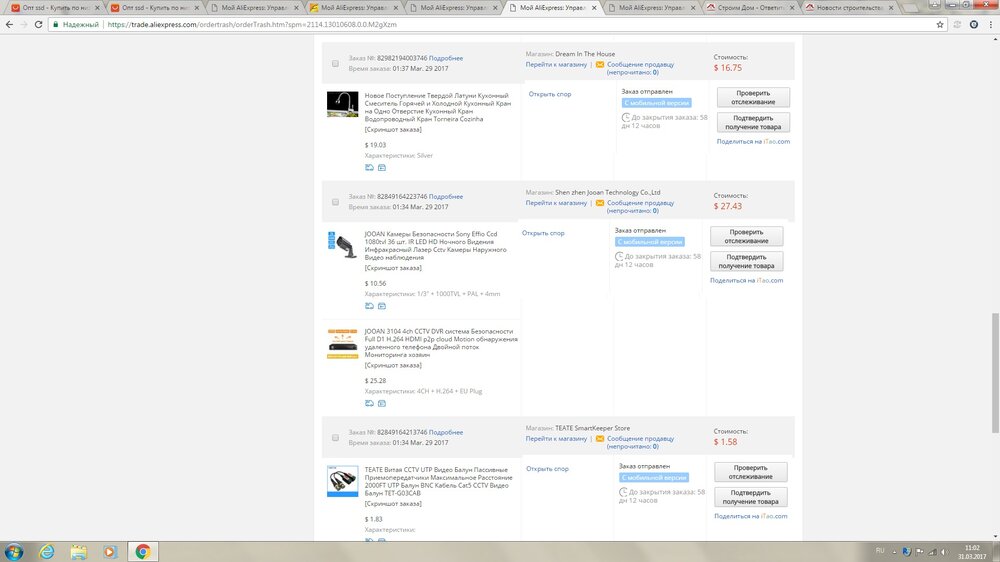Select checkbox for order 82982194003746
Screen dimensions: 1000x562
pos(335,64)
